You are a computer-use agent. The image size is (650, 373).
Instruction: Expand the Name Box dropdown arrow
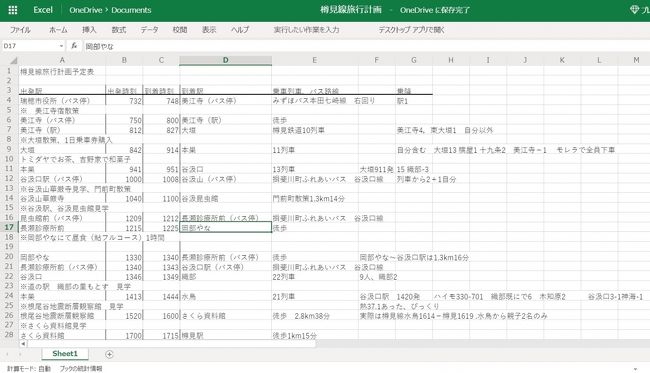click(x=61, y=46)
